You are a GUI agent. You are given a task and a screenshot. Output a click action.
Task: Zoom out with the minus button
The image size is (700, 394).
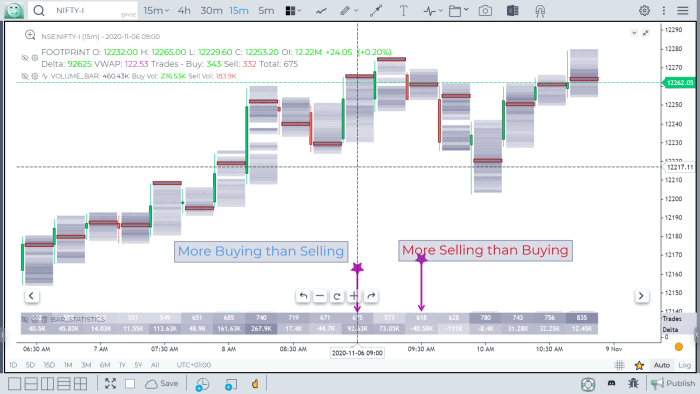320,296
